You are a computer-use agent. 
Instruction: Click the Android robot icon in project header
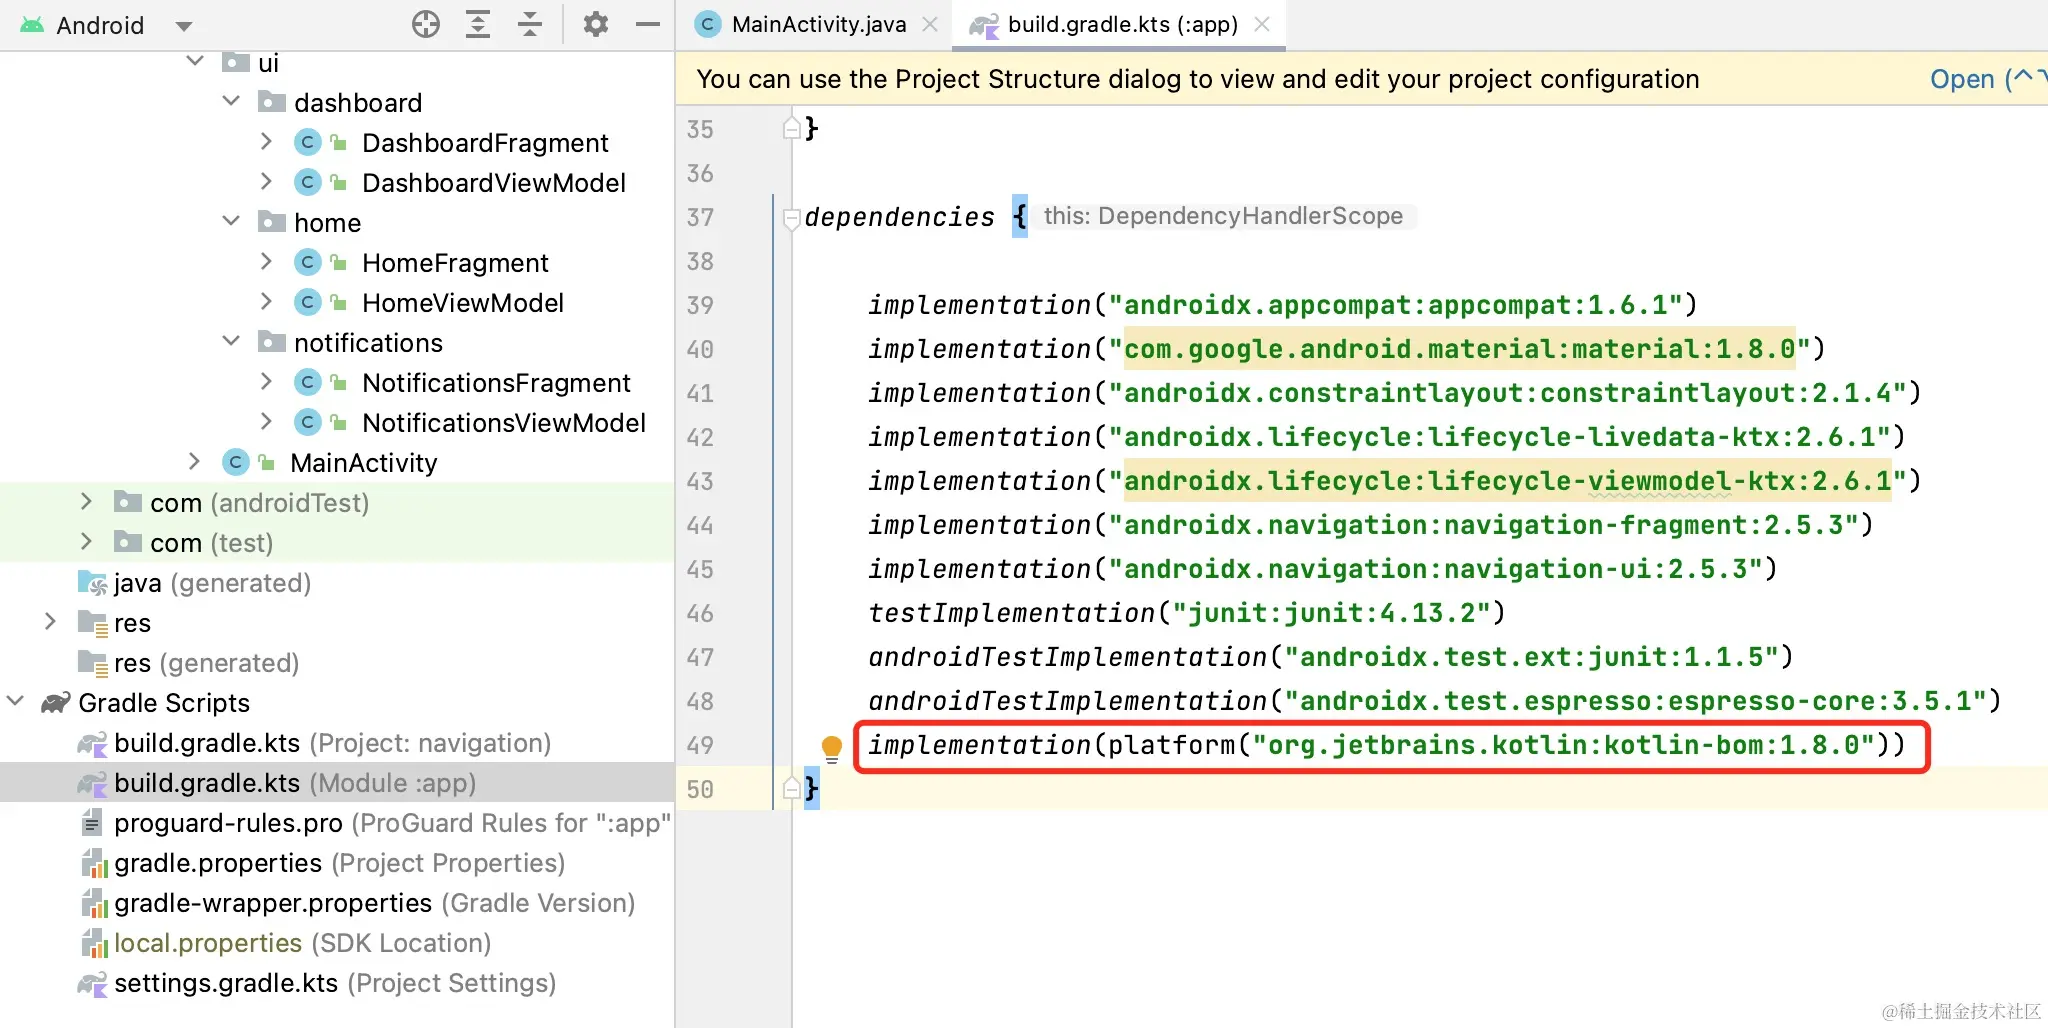[x=32, y=25]
